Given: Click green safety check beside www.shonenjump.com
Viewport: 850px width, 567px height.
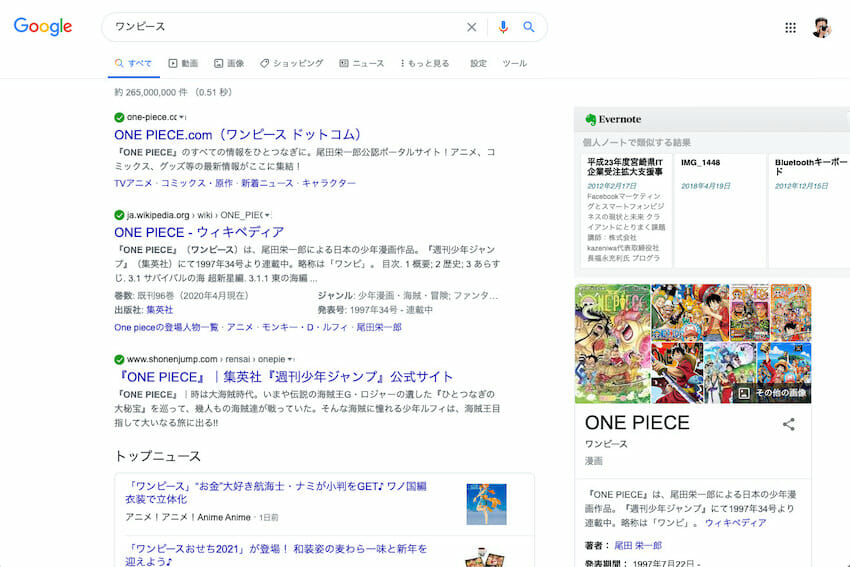Looking at the screenshot, I should pos(119,359).
